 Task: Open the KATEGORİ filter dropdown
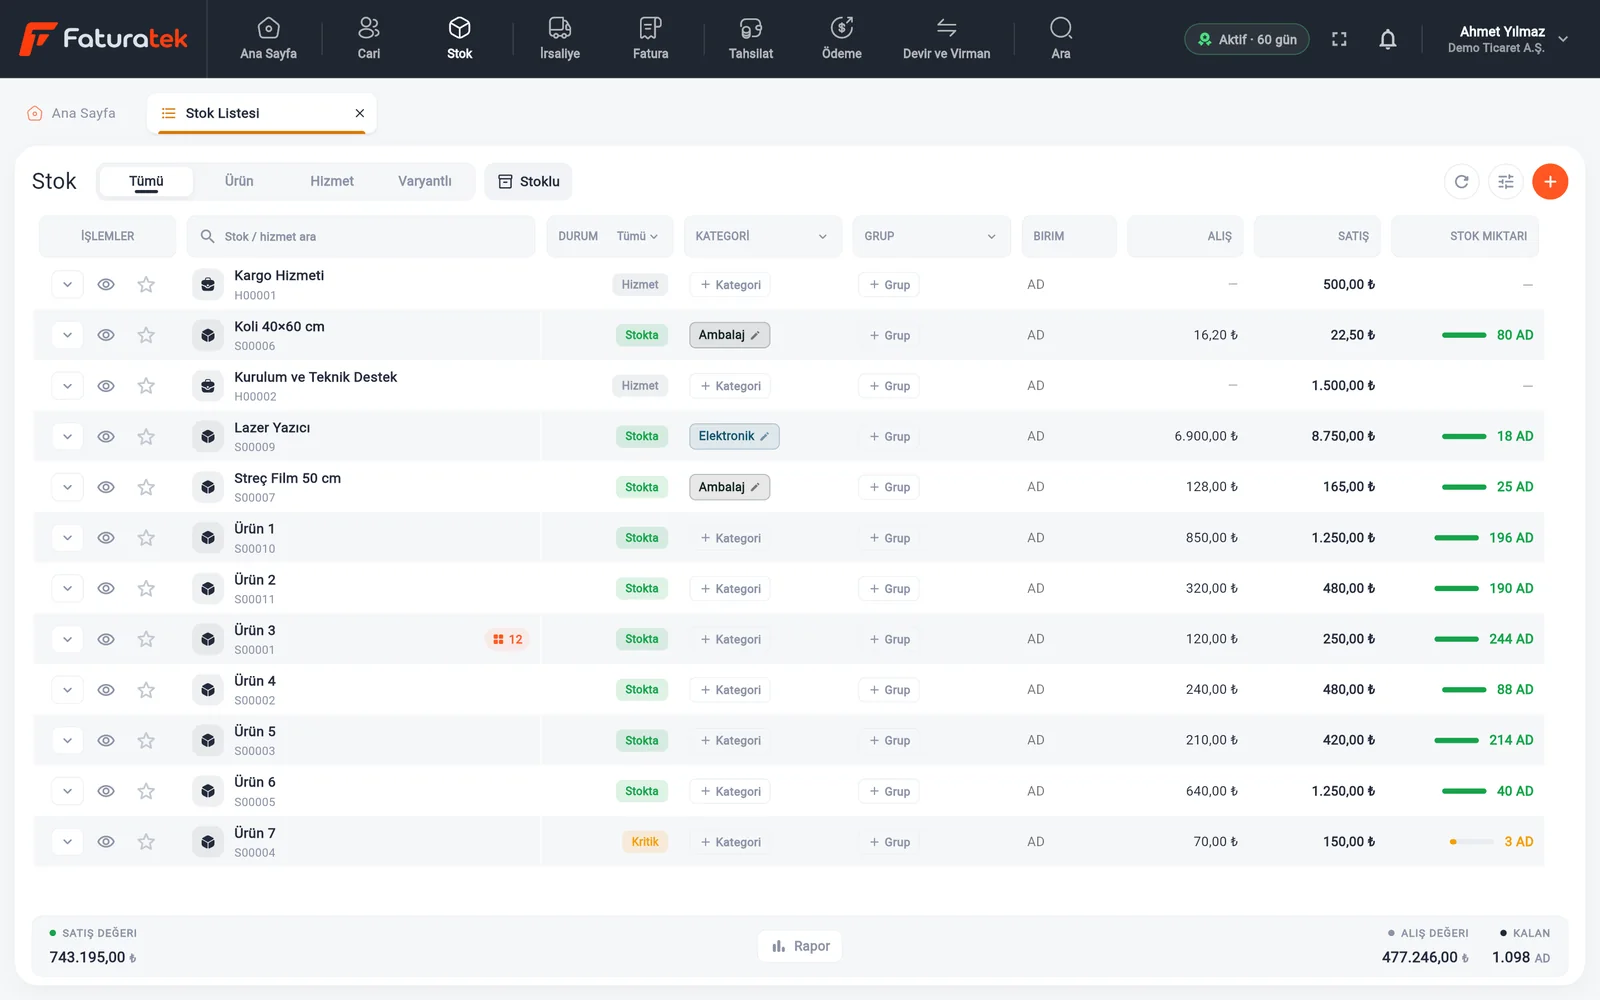point(762,236)
